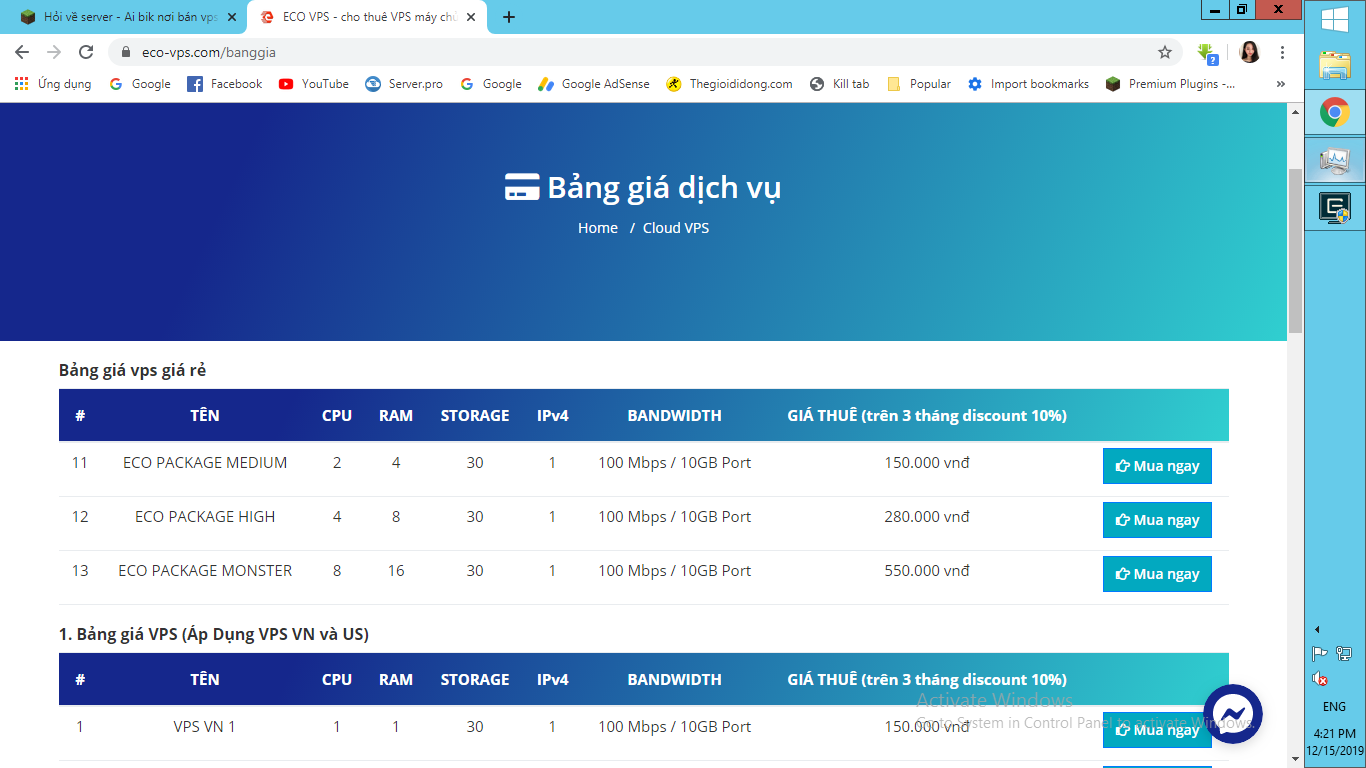The width and height of the screenshot is (1366, 768).
Task: Click the page's vertical scrollbar thumb
Action: coord(1295,250)
